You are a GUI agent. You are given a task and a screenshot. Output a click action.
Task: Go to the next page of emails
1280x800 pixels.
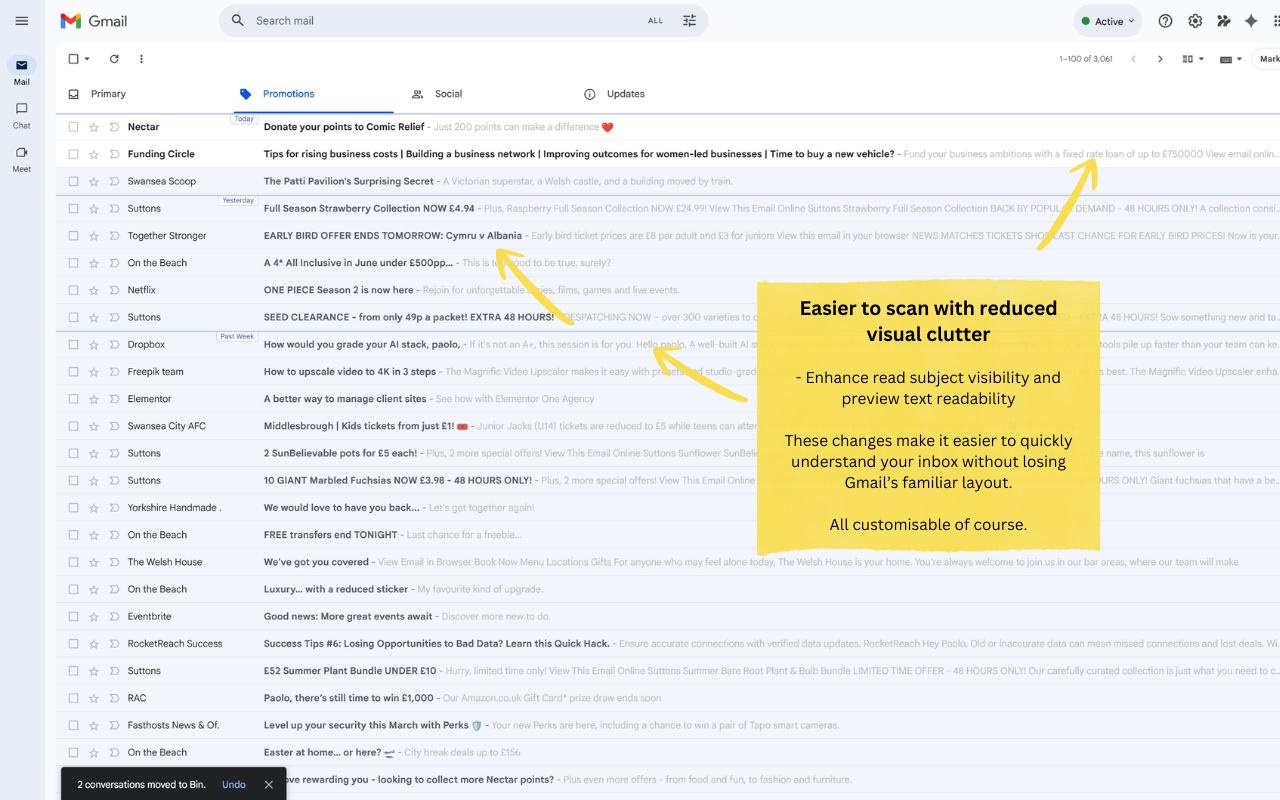click(1160, 59)
